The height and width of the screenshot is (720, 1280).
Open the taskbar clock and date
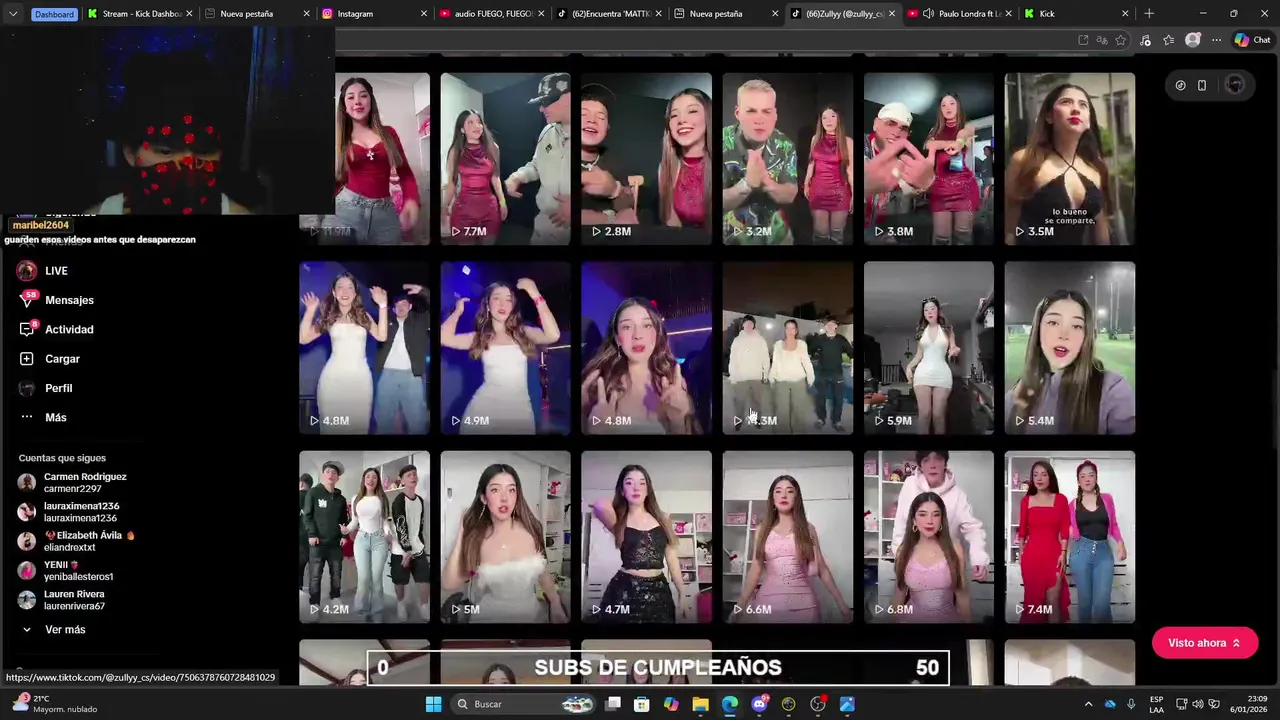coord(1250,704)
